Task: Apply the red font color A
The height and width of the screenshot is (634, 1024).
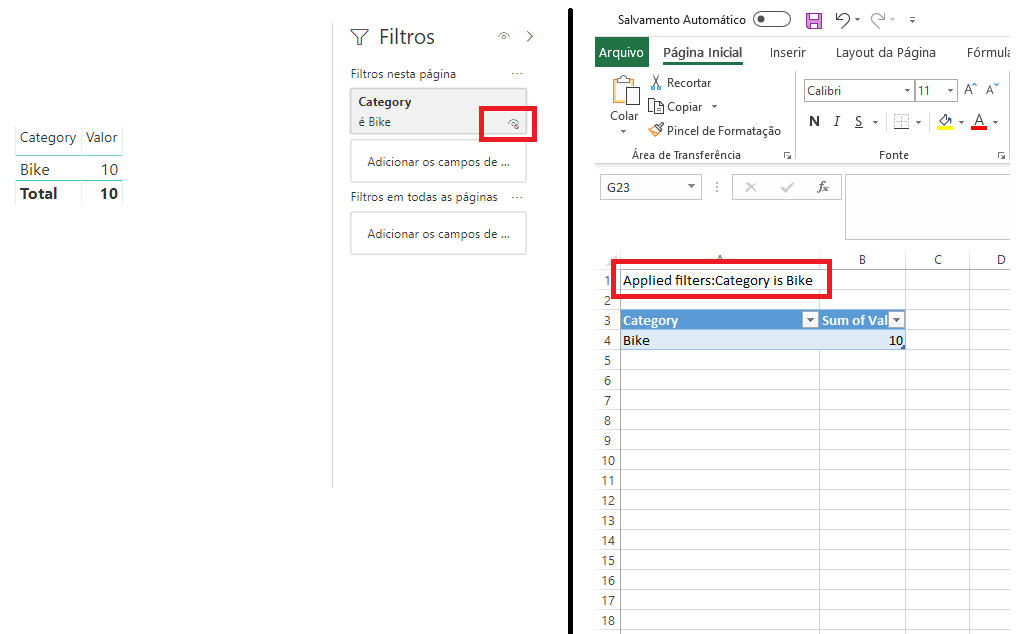Action: pos(979,121)
